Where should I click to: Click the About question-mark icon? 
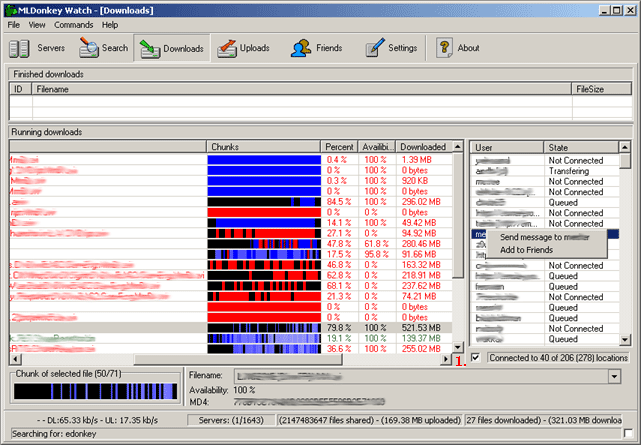(x=445, y=48)
